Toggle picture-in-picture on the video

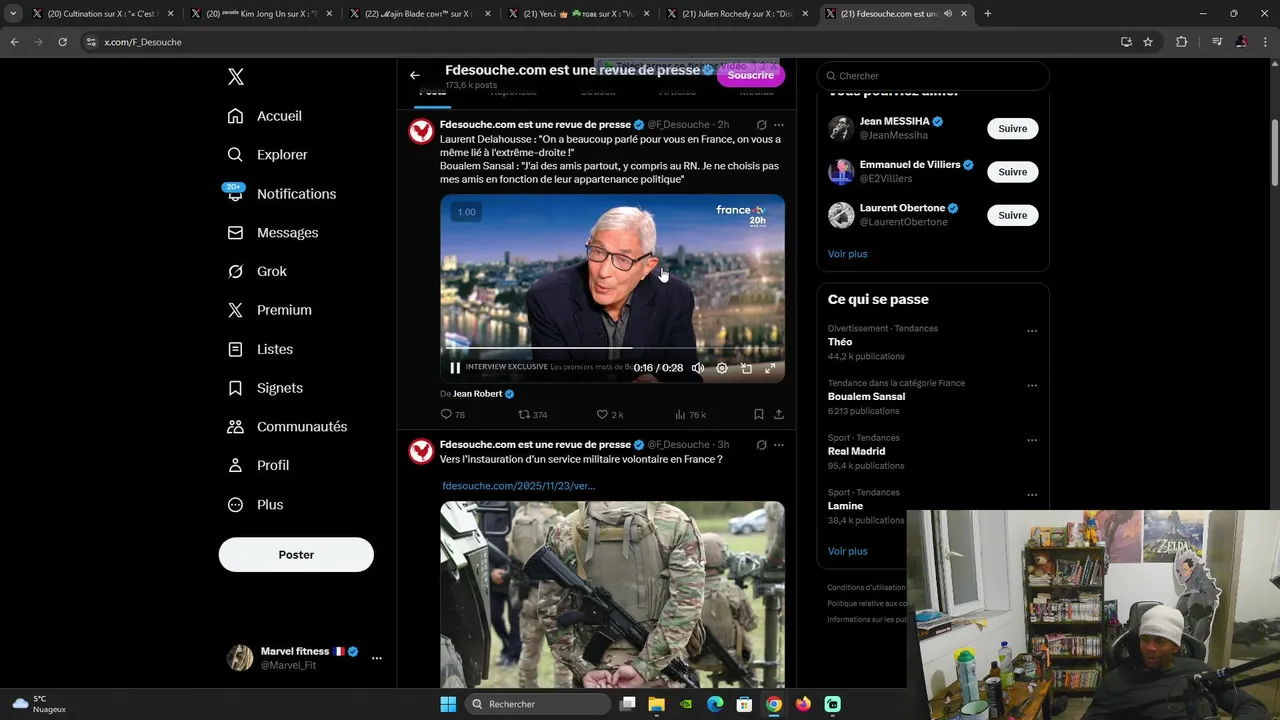tap(746, 368)
